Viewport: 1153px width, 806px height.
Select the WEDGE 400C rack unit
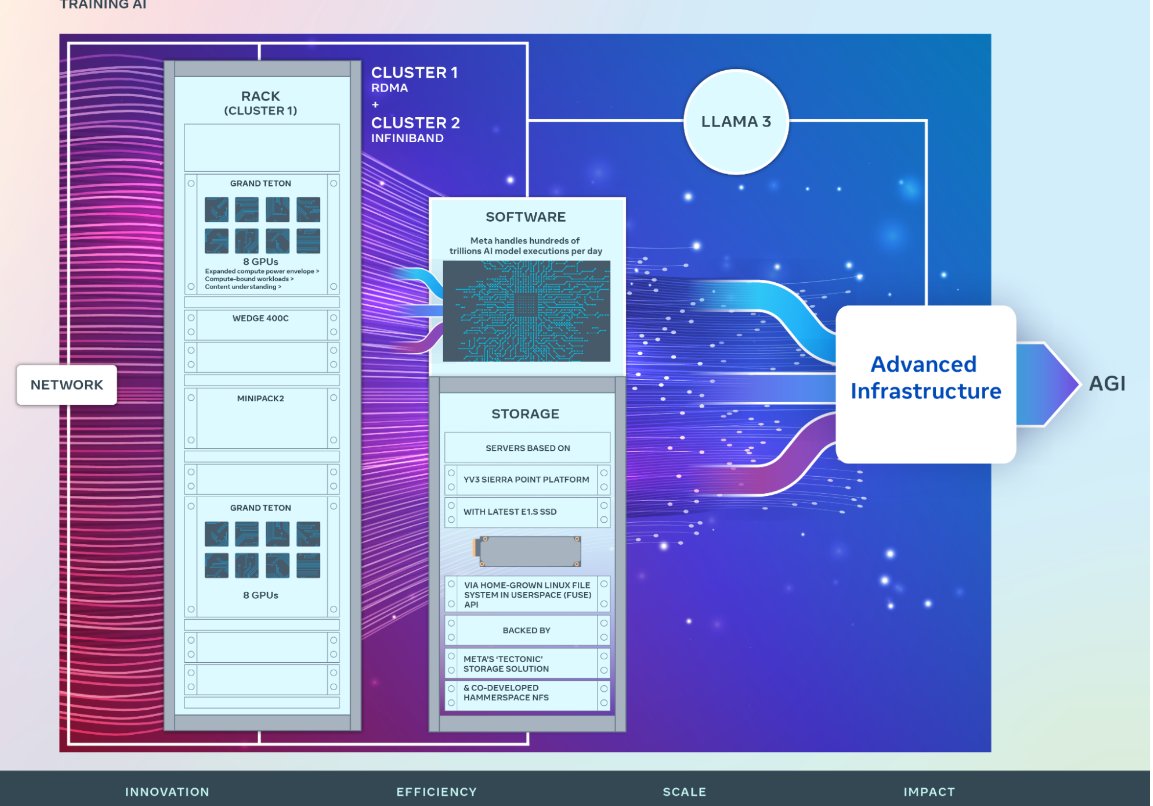pos(262,324)
